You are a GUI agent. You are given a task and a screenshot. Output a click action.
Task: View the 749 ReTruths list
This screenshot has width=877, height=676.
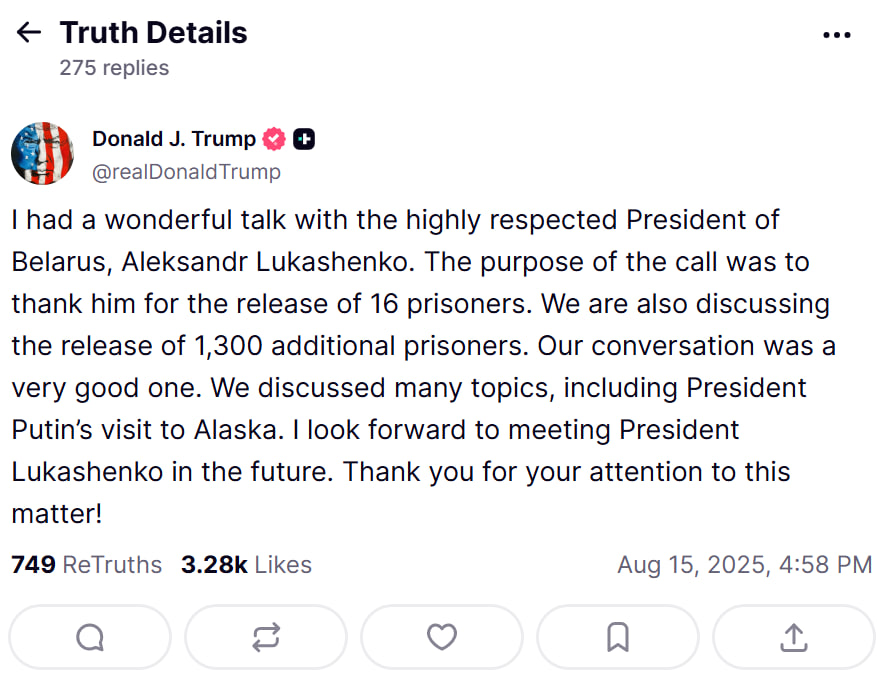pyautogui.click(x=86, y=565)
